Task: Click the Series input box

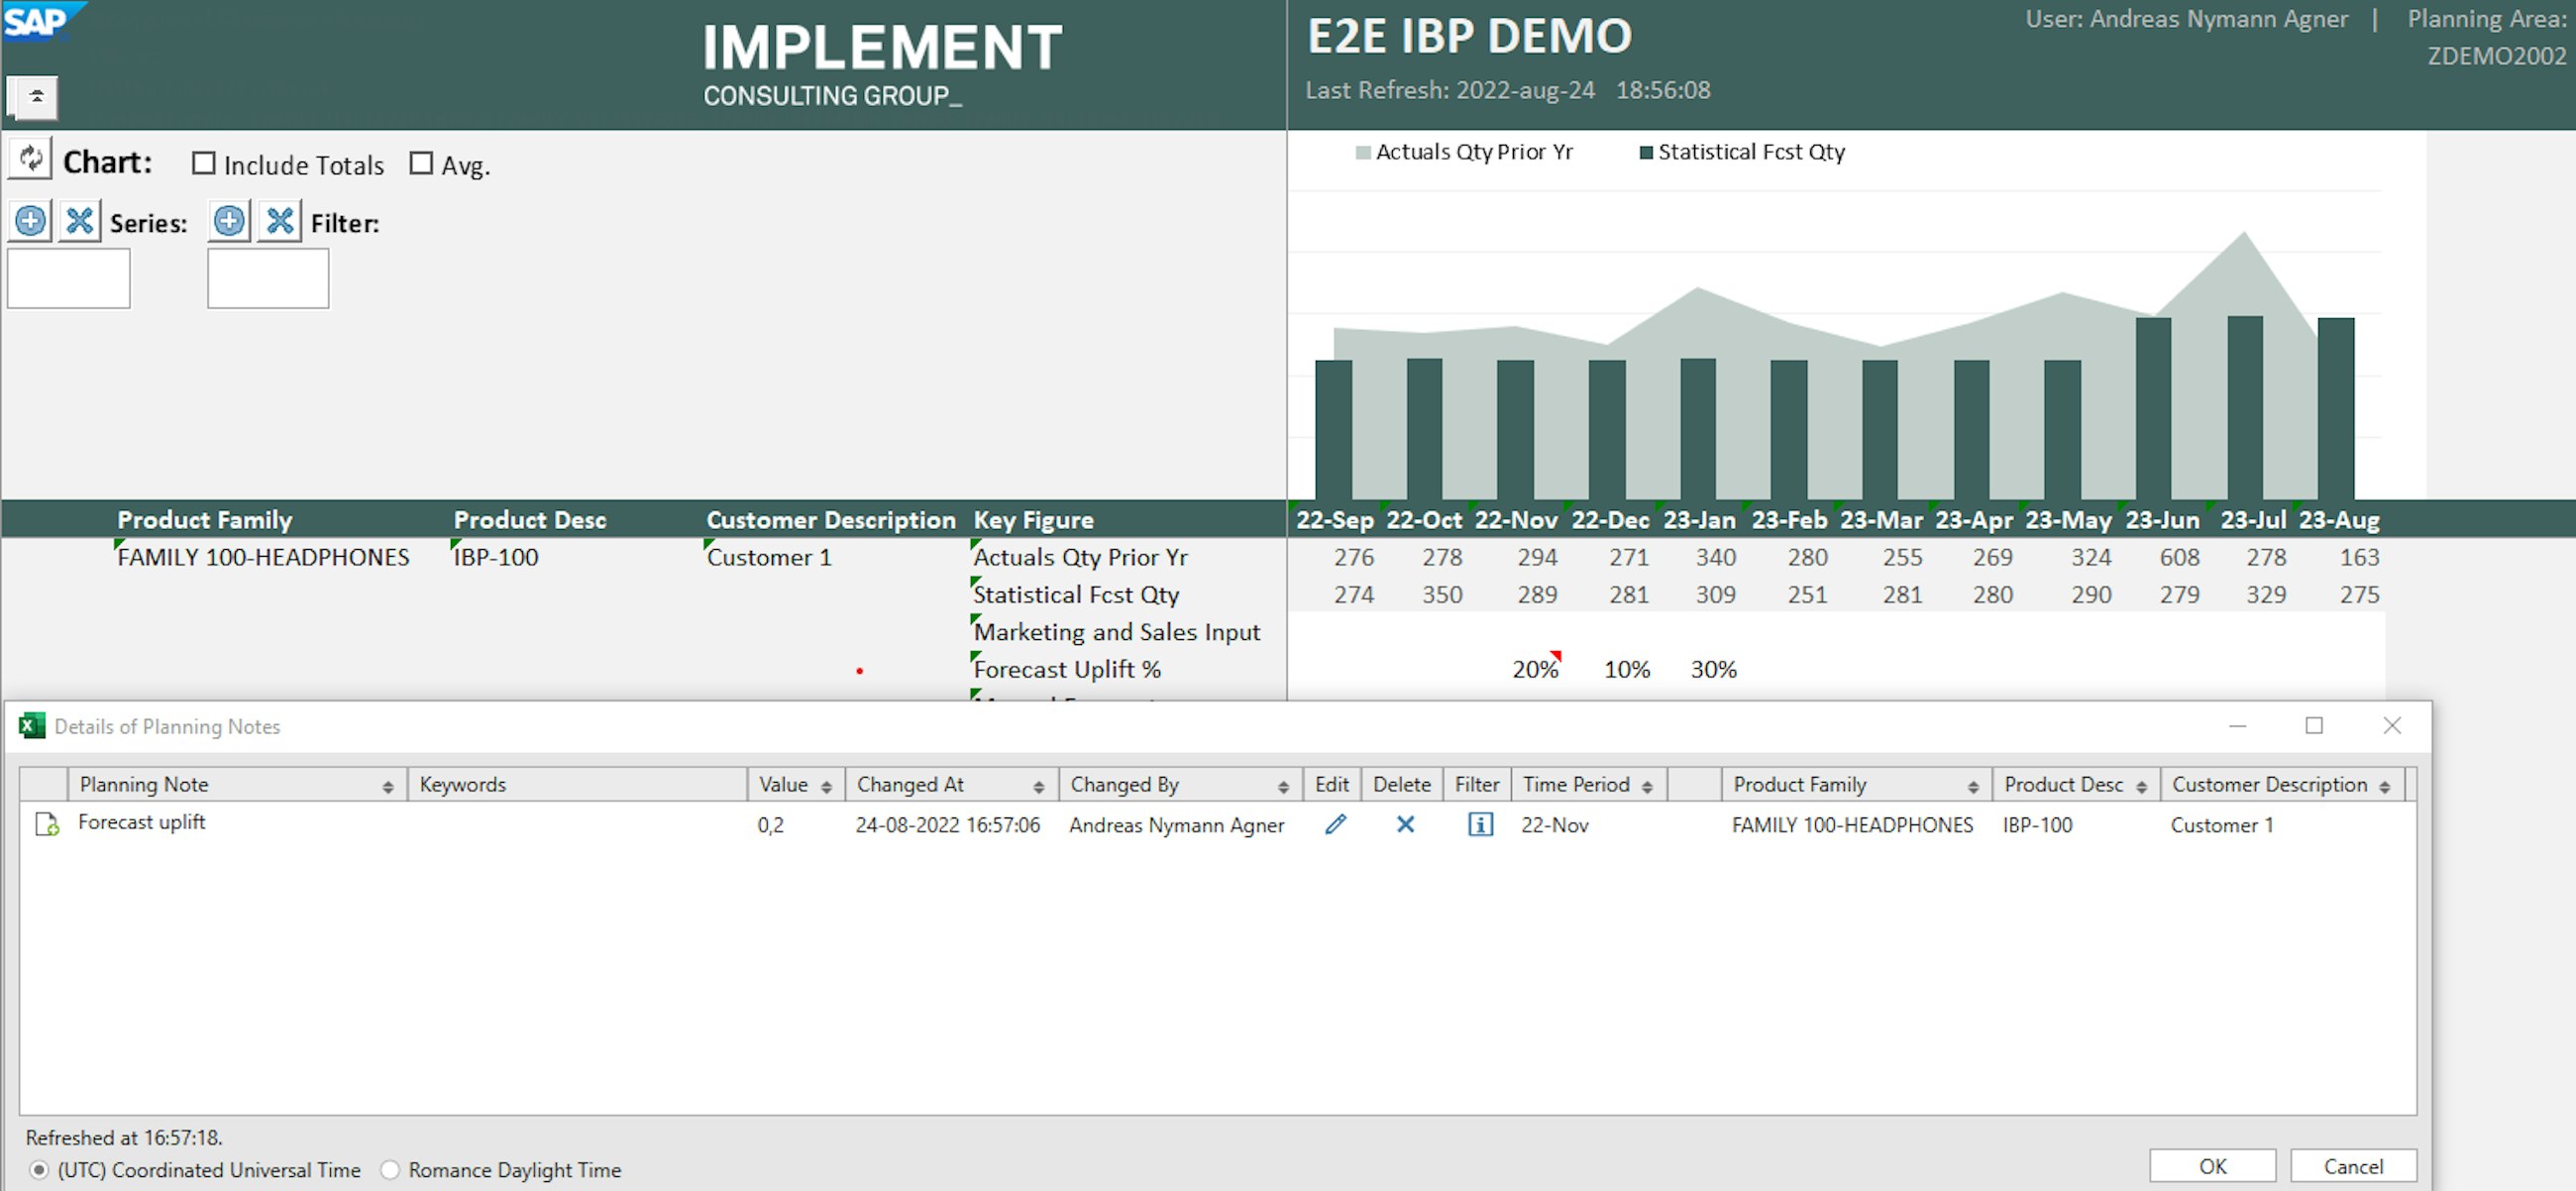Action: (69, 278)
